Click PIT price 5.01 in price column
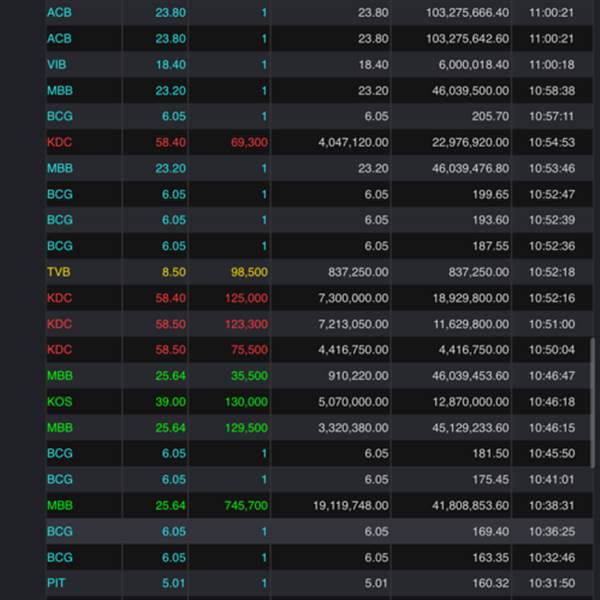Viewport: 600px width, 600px height. pyautogui.click(x=174, y=583)
